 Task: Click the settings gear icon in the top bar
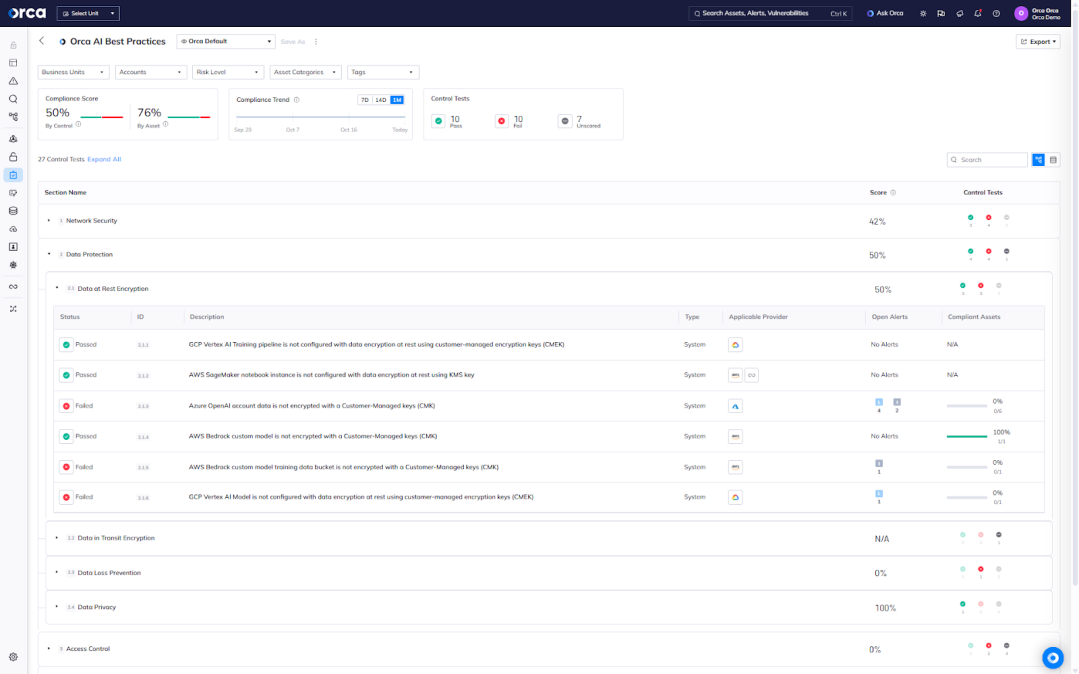[923, 13]
